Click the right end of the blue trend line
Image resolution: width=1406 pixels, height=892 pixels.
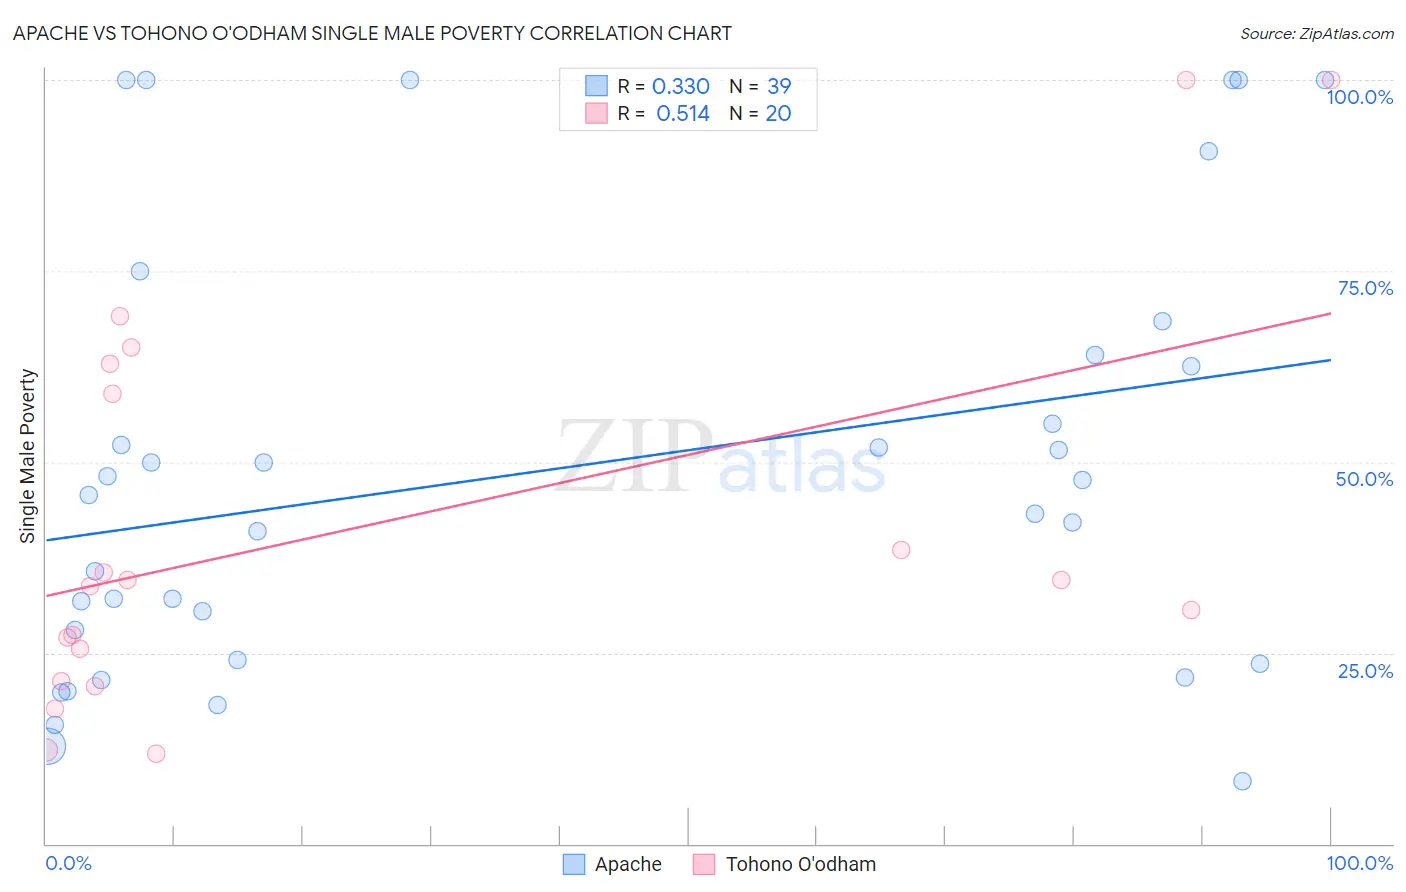[1330, 359]
